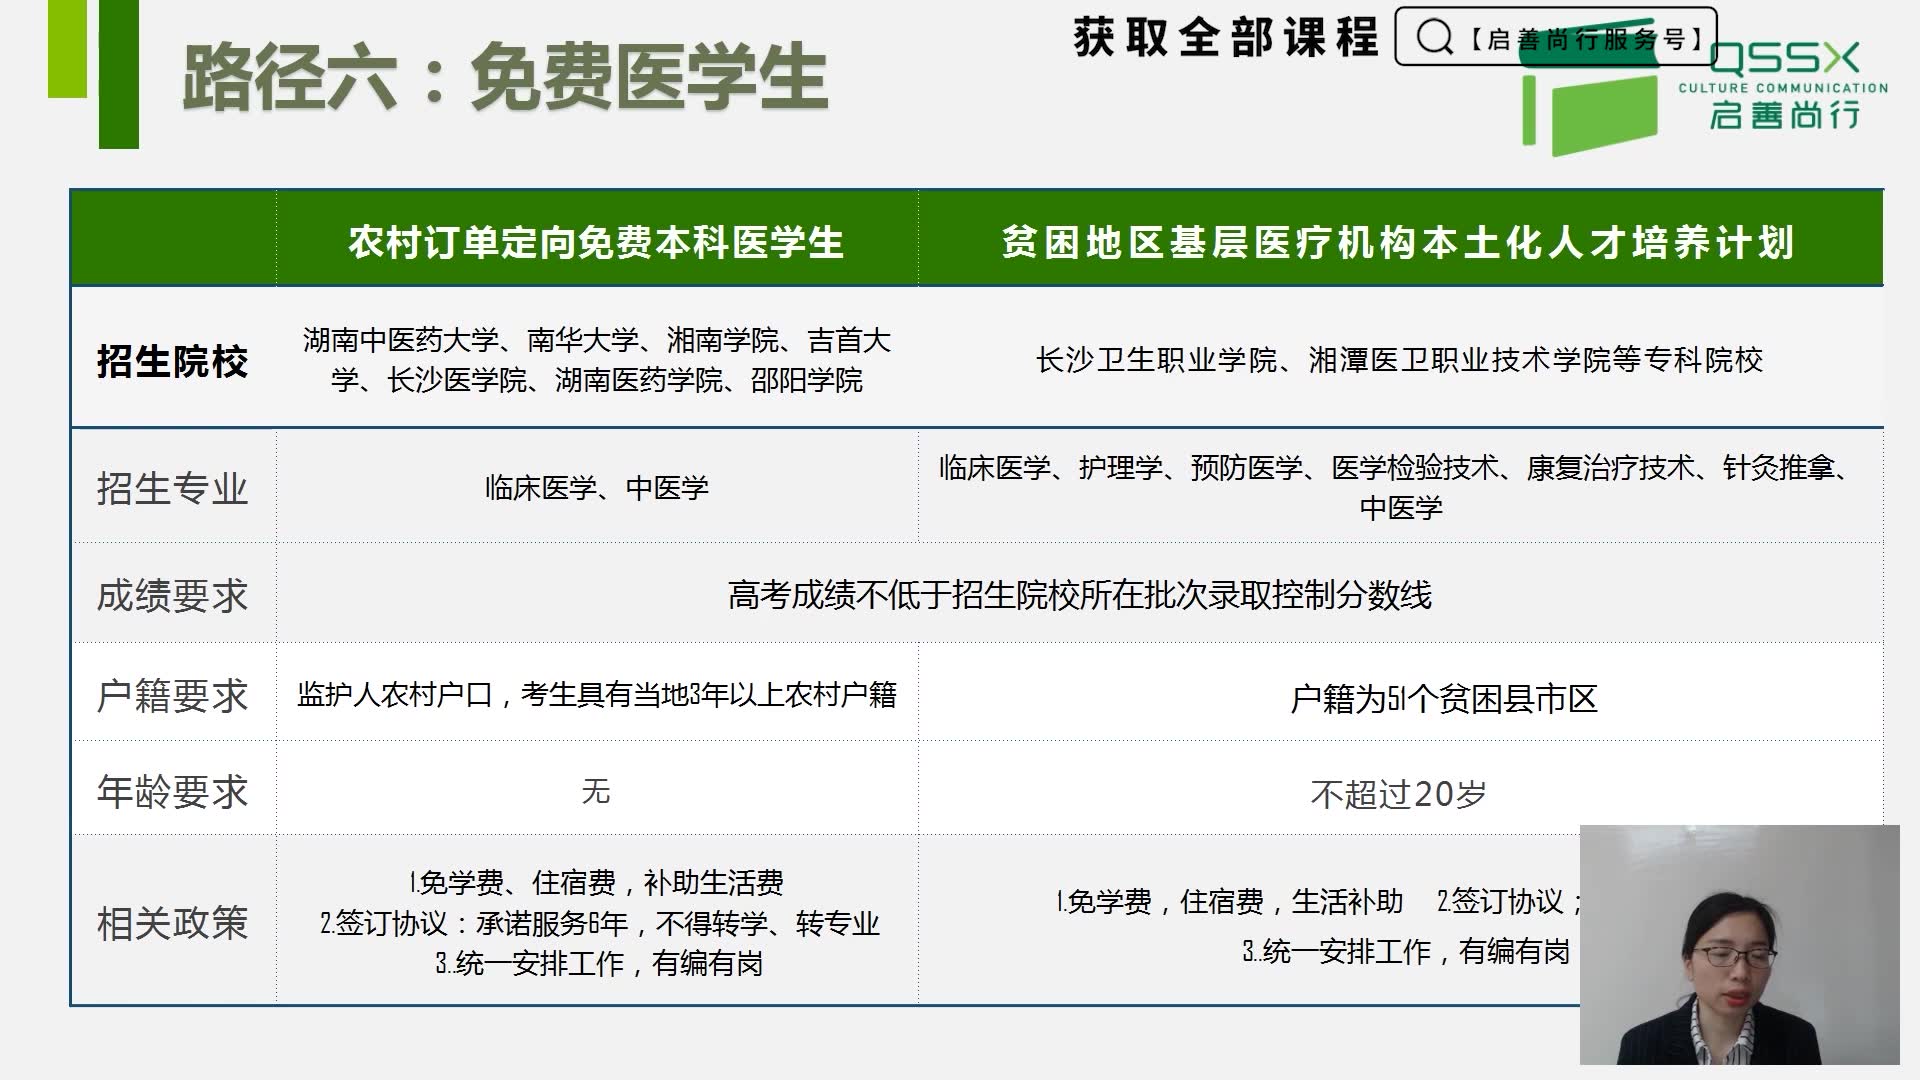Click row label 相关政策

(172, 923)
